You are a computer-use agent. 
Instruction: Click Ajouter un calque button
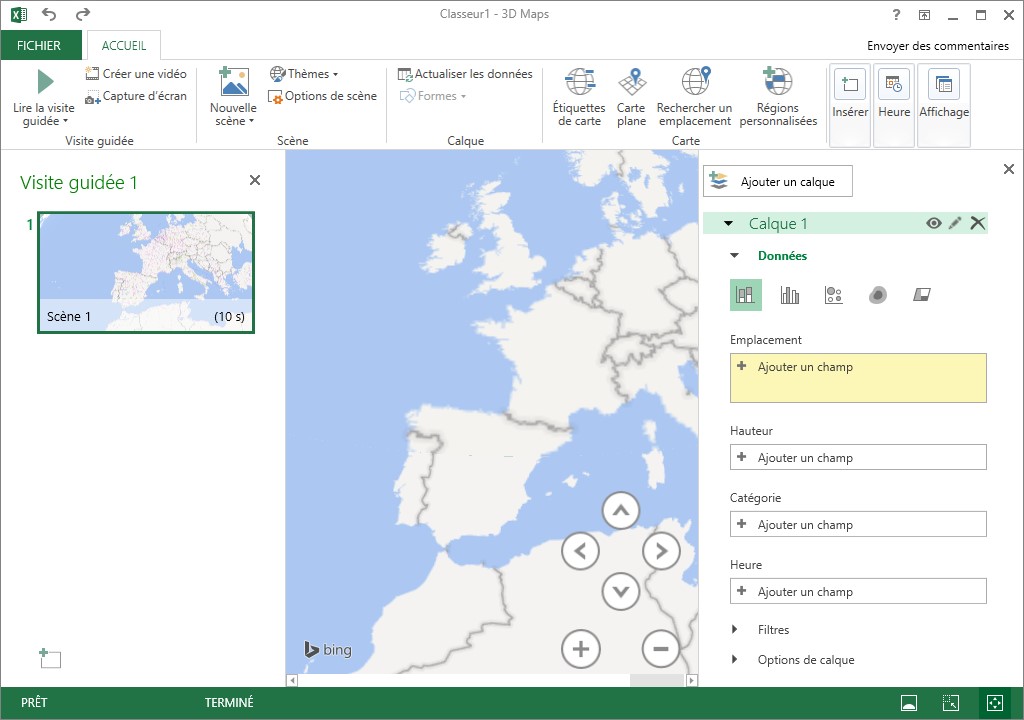(x=777, y=181)
